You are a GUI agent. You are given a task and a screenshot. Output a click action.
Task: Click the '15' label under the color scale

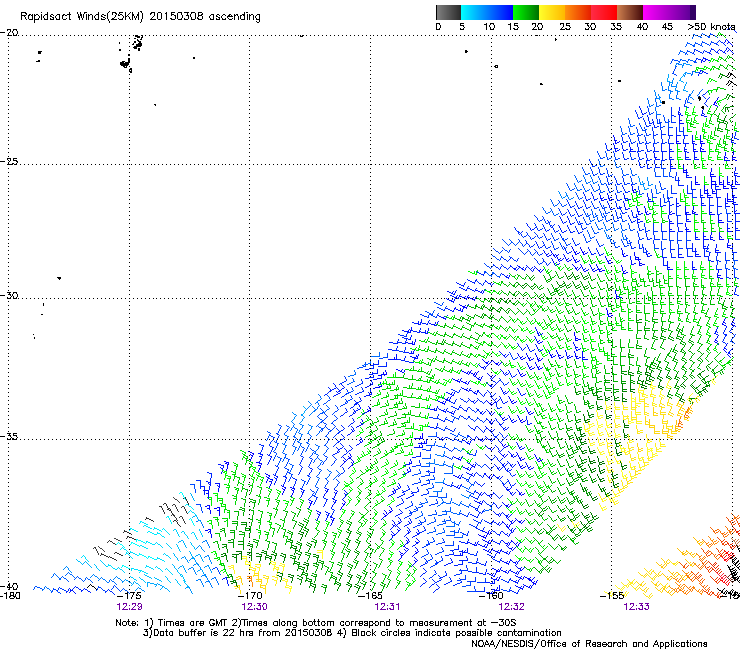pos(513,27)
